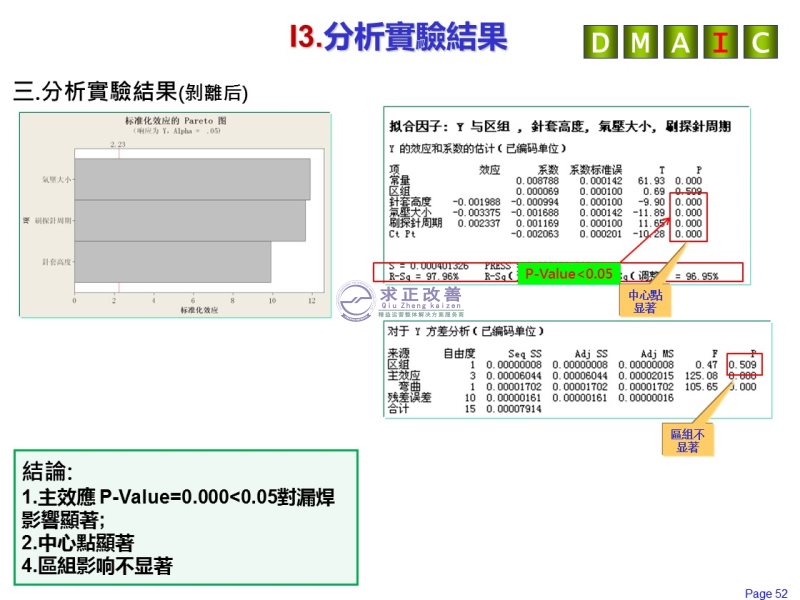This screenshot has height=600, width=800.
Task: Click the red-boxed 0.509 P value
Action: [744, 364]
